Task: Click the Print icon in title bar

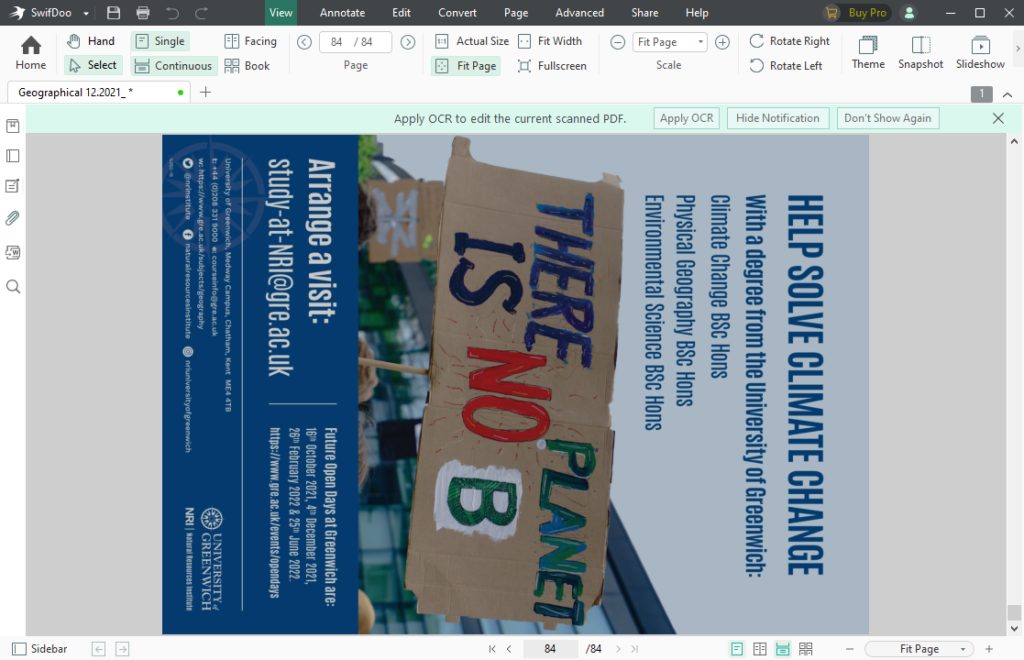Action: (x=143, y=12)
